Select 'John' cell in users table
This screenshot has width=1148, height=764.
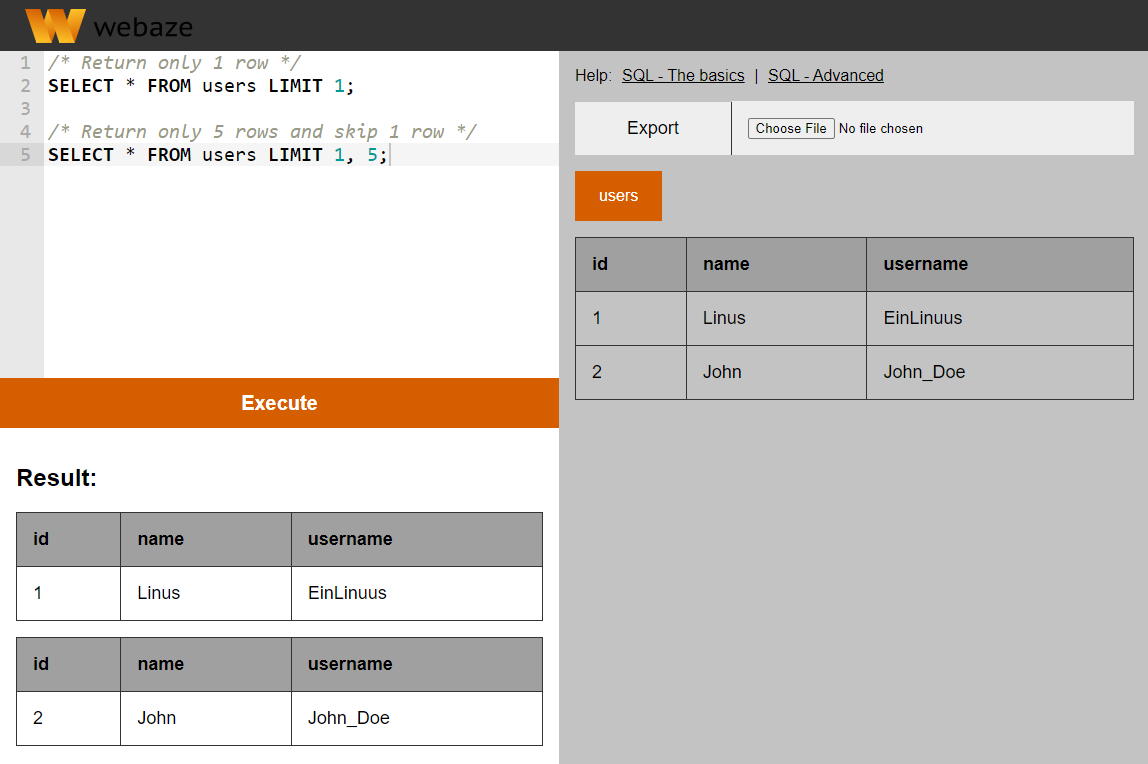[776, 372]
